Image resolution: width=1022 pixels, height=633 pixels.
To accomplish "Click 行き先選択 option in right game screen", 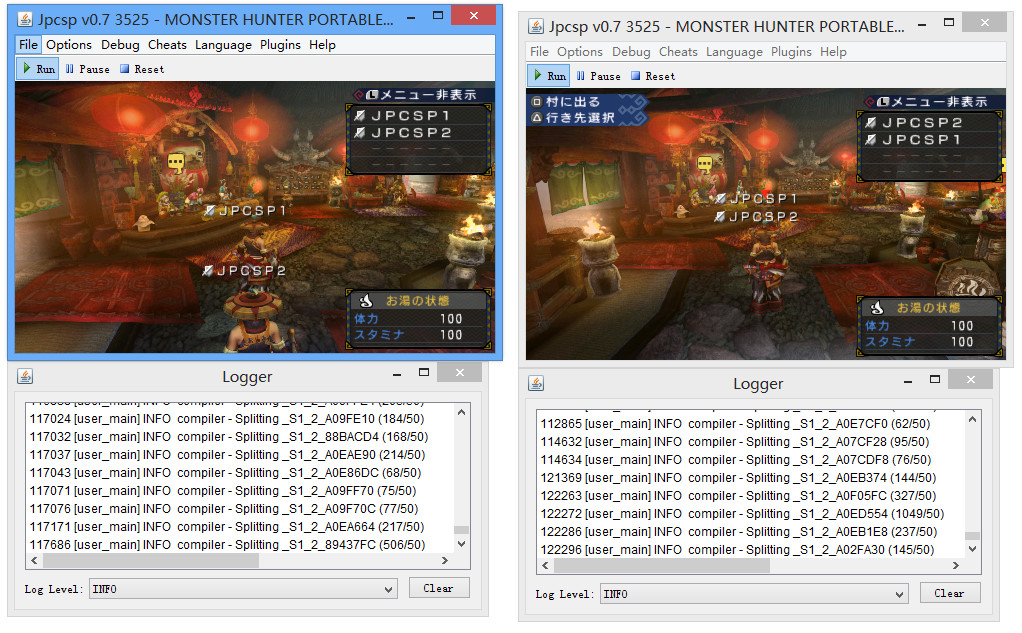I will click(573, 117).
